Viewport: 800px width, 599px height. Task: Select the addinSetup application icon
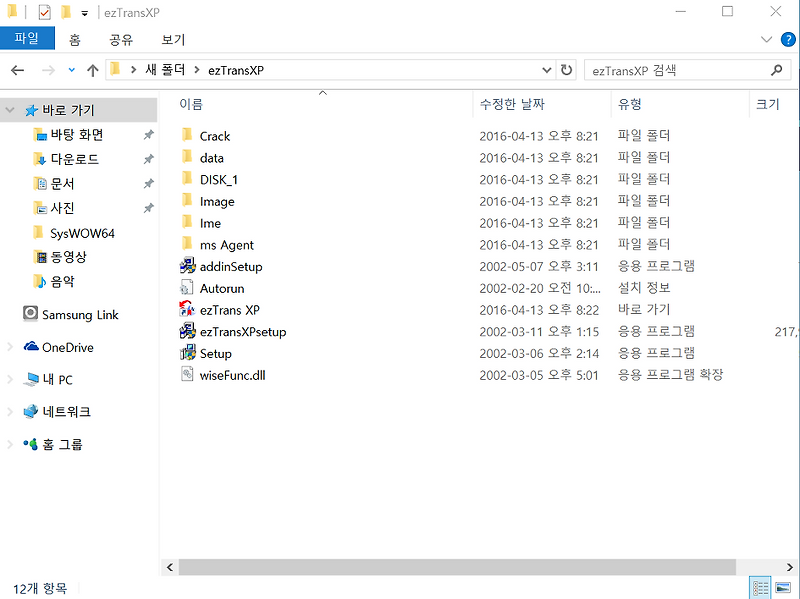(187, 266)
